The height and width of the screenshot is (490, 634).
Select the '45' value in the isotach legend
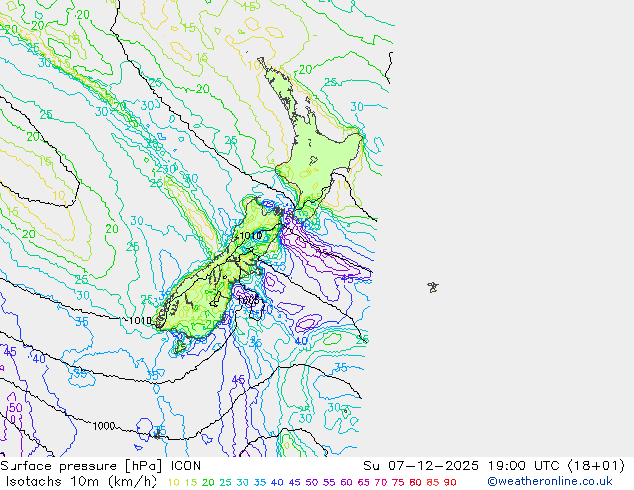[294, 482]
